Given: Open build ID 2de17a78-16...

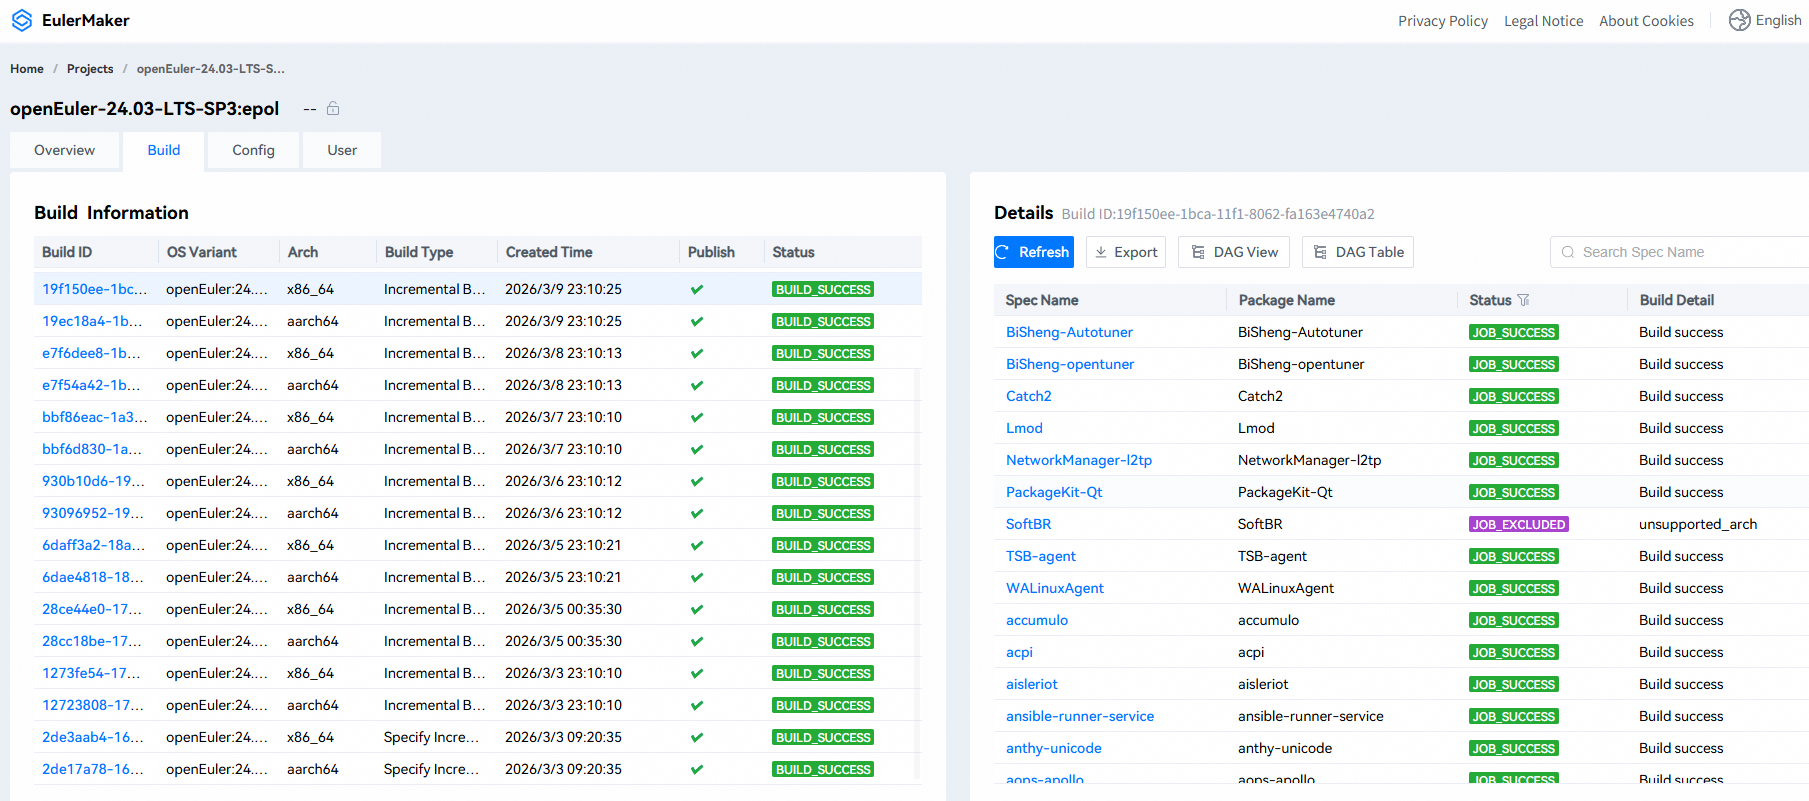Looking at the screenshot, I should tap(93, 769).
